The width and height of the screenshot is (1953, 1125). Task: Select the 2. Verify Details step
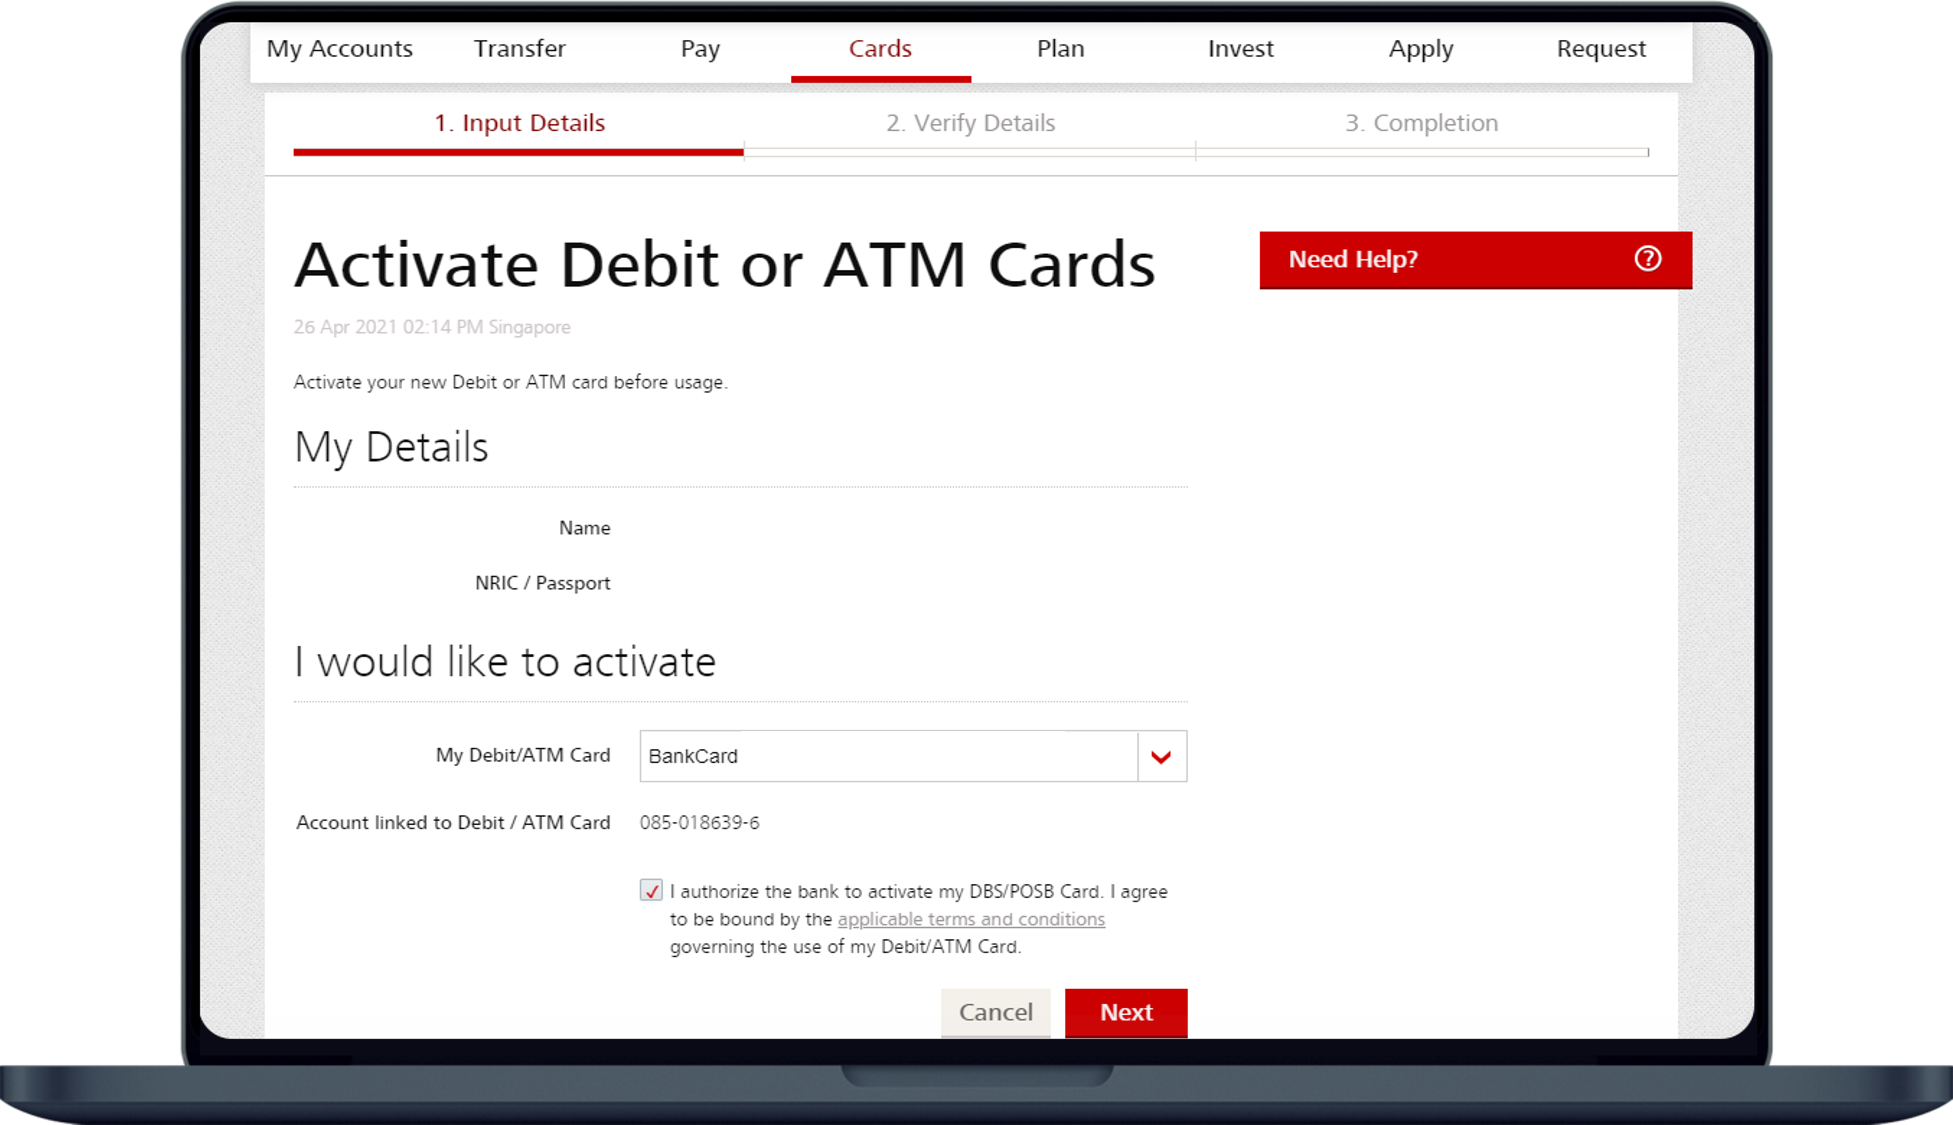pos(970,123)
